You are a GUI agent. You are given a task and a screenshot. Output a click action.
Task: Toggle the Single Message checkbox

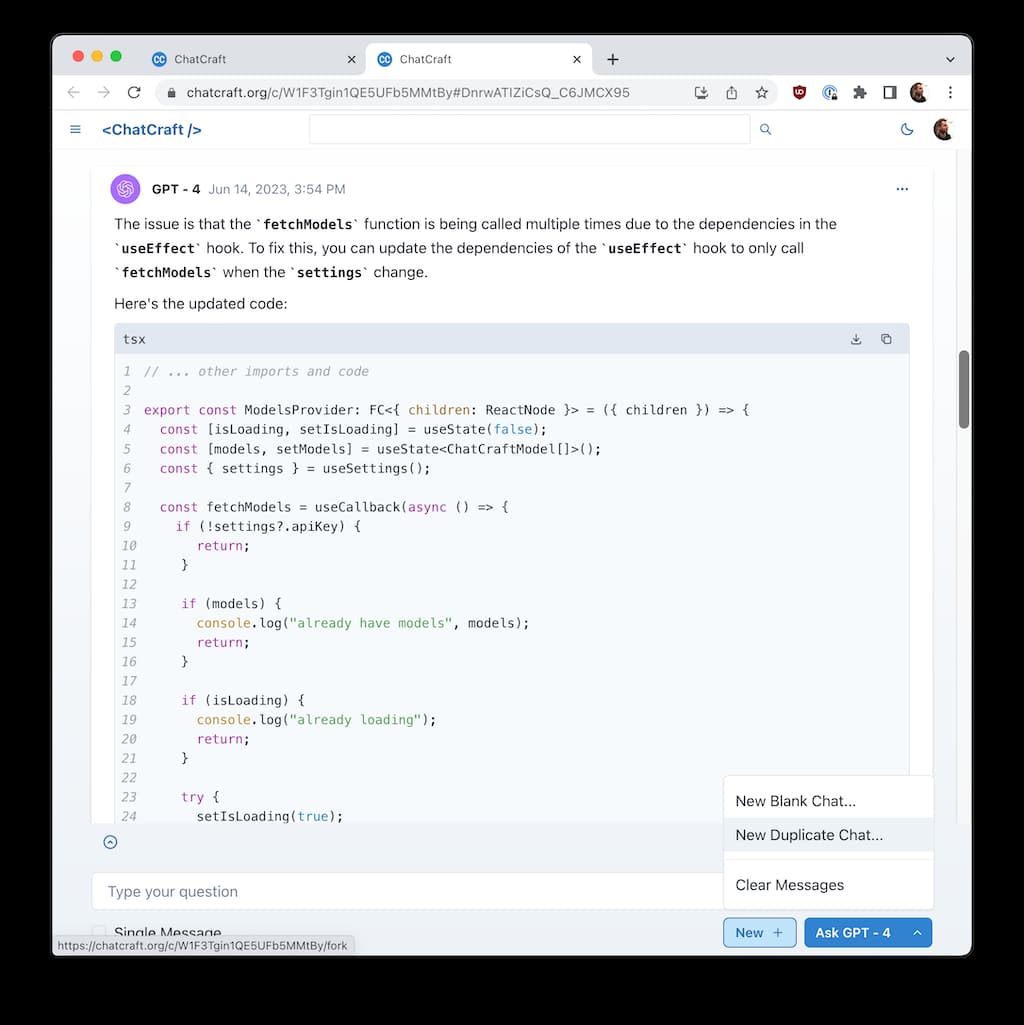point(99,931)
